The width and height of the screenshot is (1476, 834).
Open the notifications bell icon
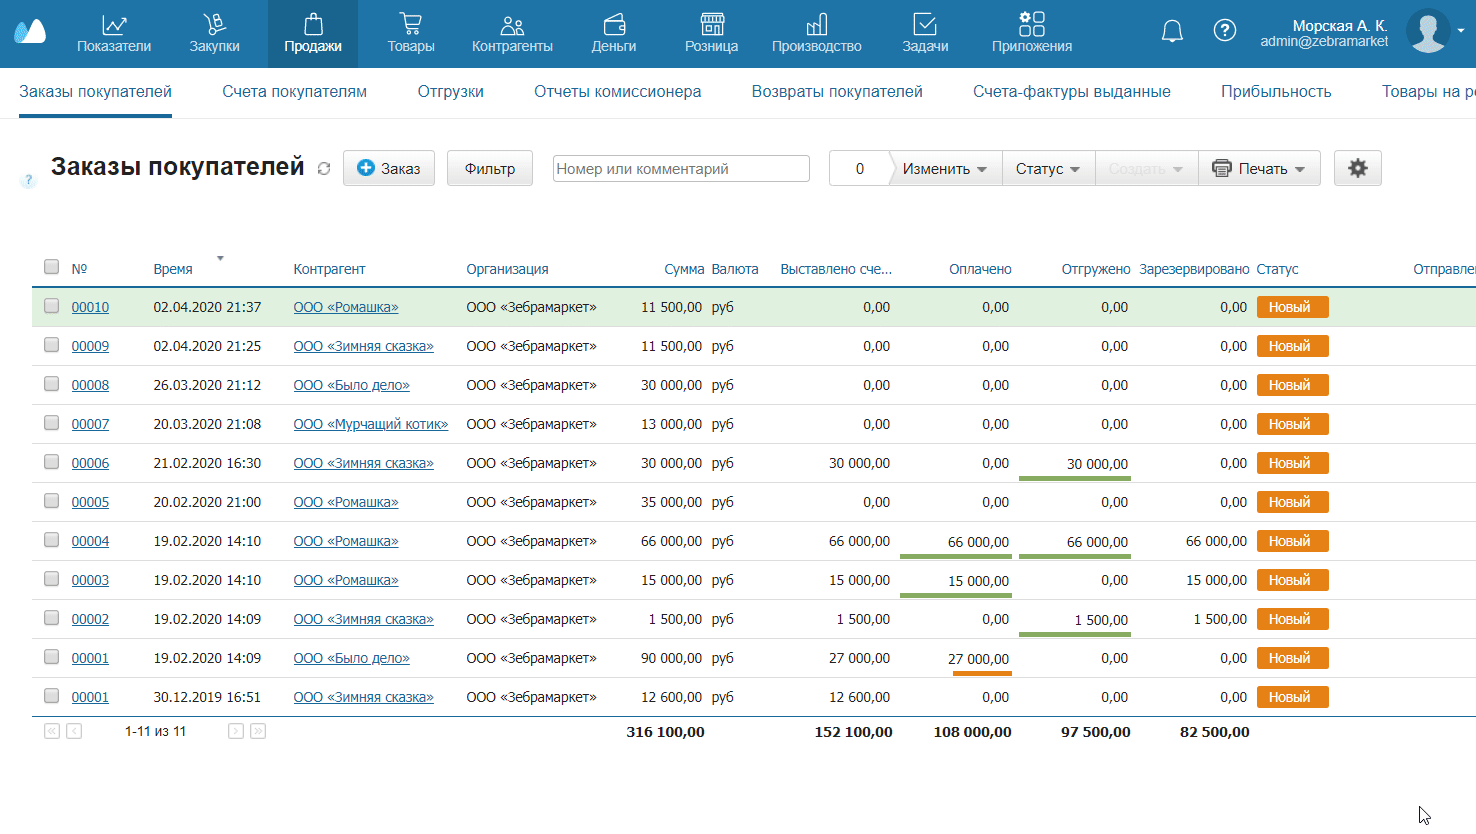[1172, 31]
